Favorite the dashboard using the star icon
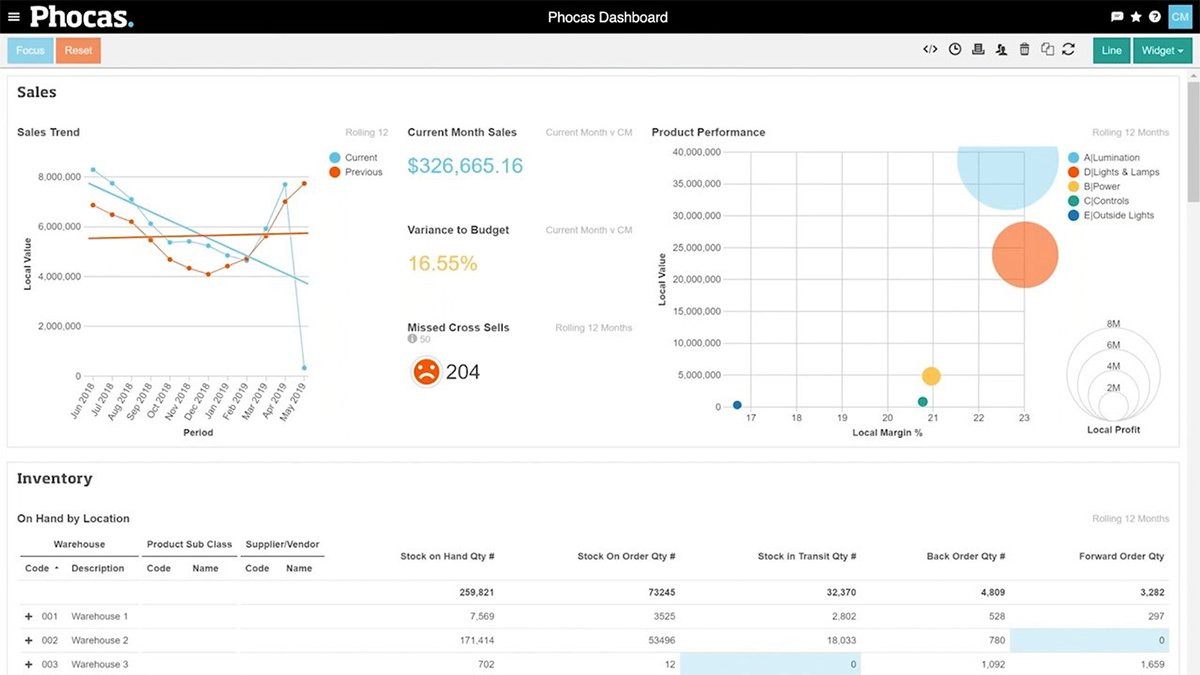The height and width of the screenshot is (675, 1200). tap(1135, 16)
